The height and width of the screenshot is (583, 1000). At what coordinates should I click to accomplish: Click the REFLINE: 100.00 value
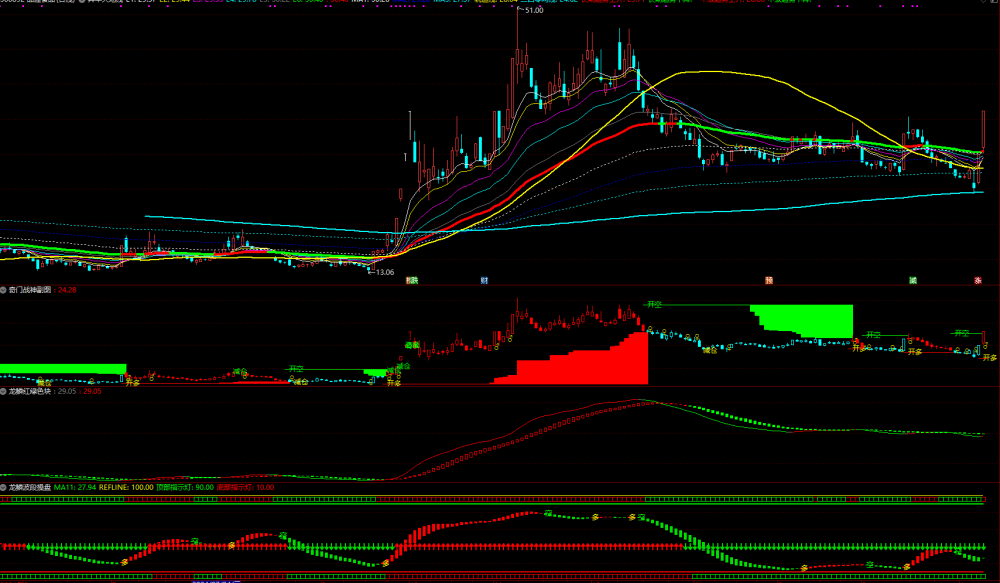(126, 487)
